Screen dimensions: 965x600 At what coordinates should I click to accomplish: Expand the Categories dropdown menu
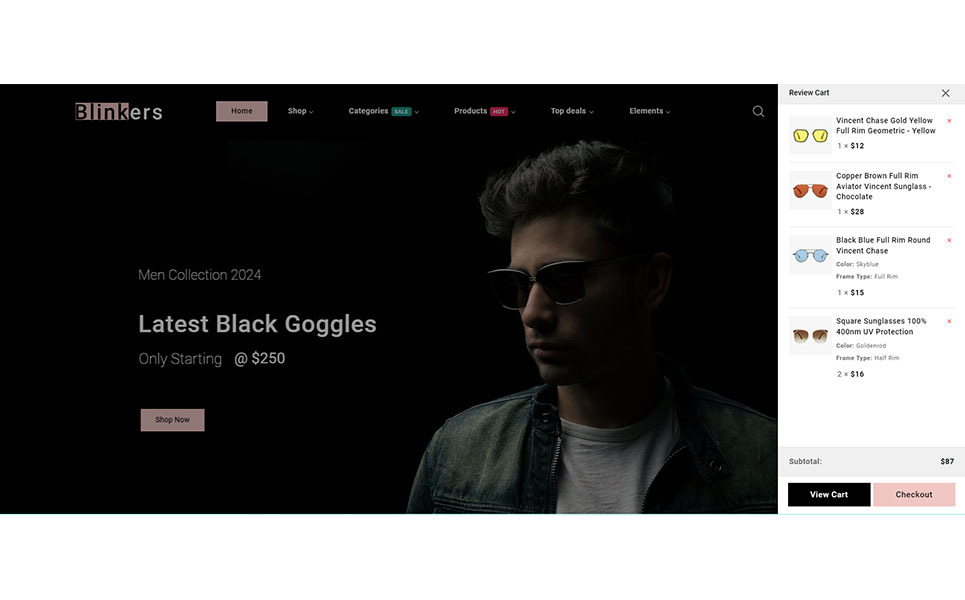tap(383, 111)
